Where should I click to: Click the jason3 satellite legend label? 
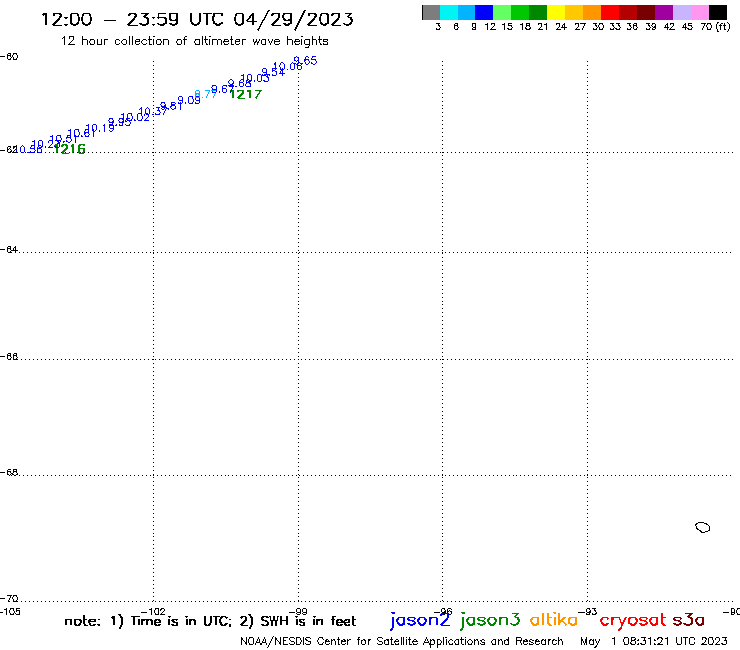point(490,620)
